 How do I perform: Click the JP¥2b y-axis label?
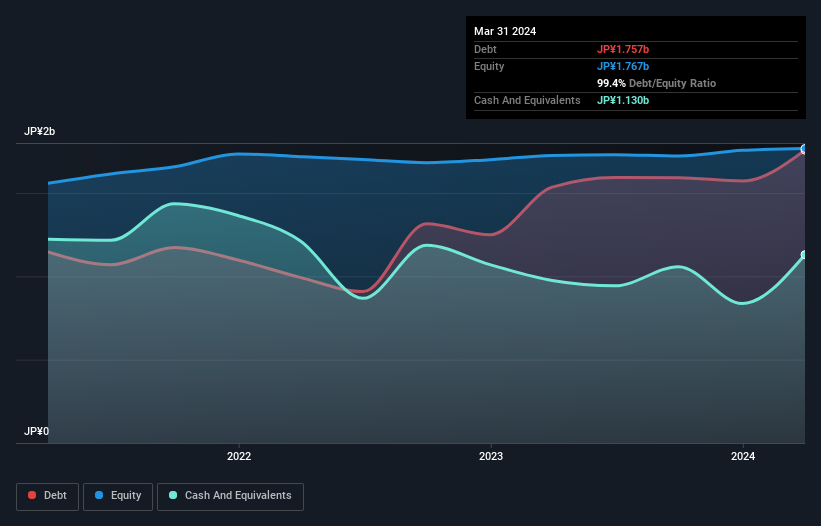coord(39,131)
